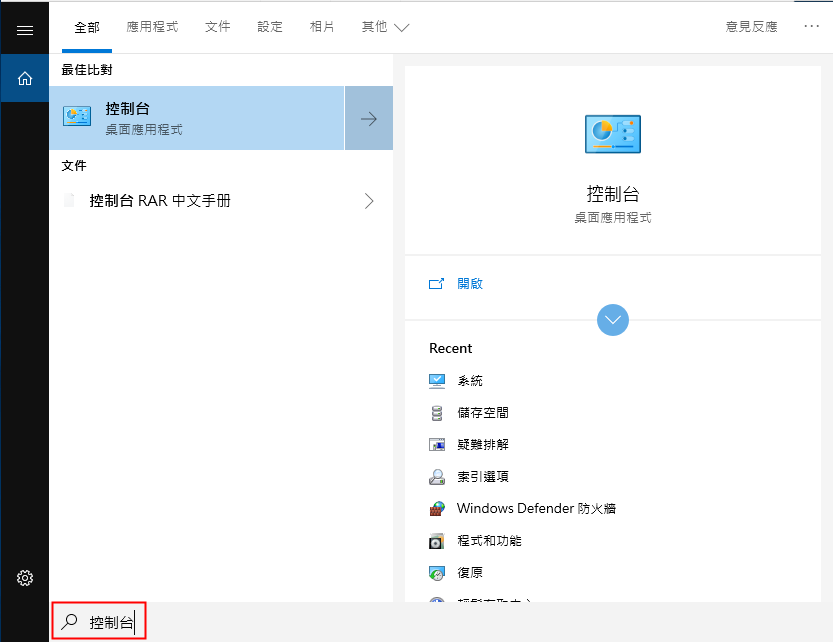Screen dimensions: 833x642
Task: Open recent item Windows Defender 防火牆
Action: pyautogui.click(x=536, y=509)
